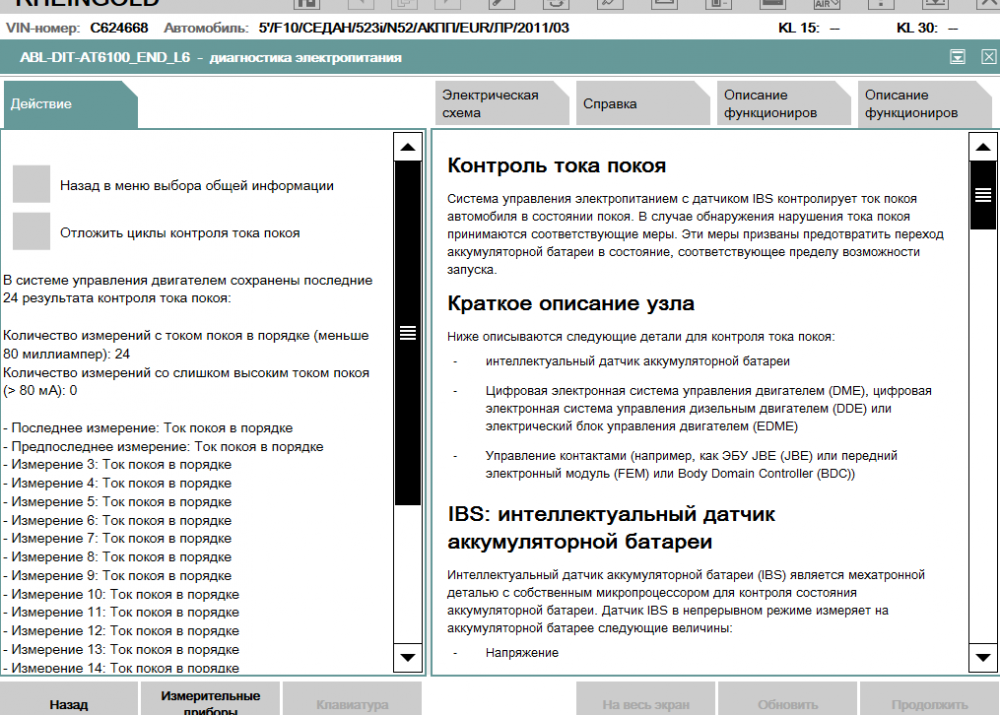This screenshot has width=1000, height=715.
Task: Click the Обновить button
Action: (x=787, y=703)
